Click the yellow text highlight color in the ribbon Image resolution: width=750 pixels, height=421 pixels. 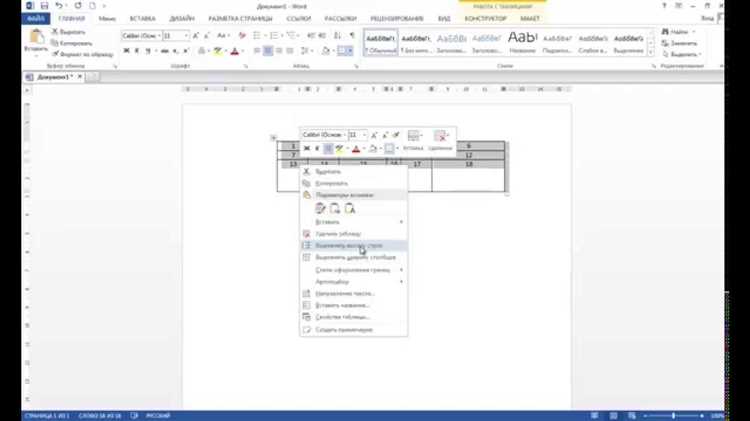218,51
